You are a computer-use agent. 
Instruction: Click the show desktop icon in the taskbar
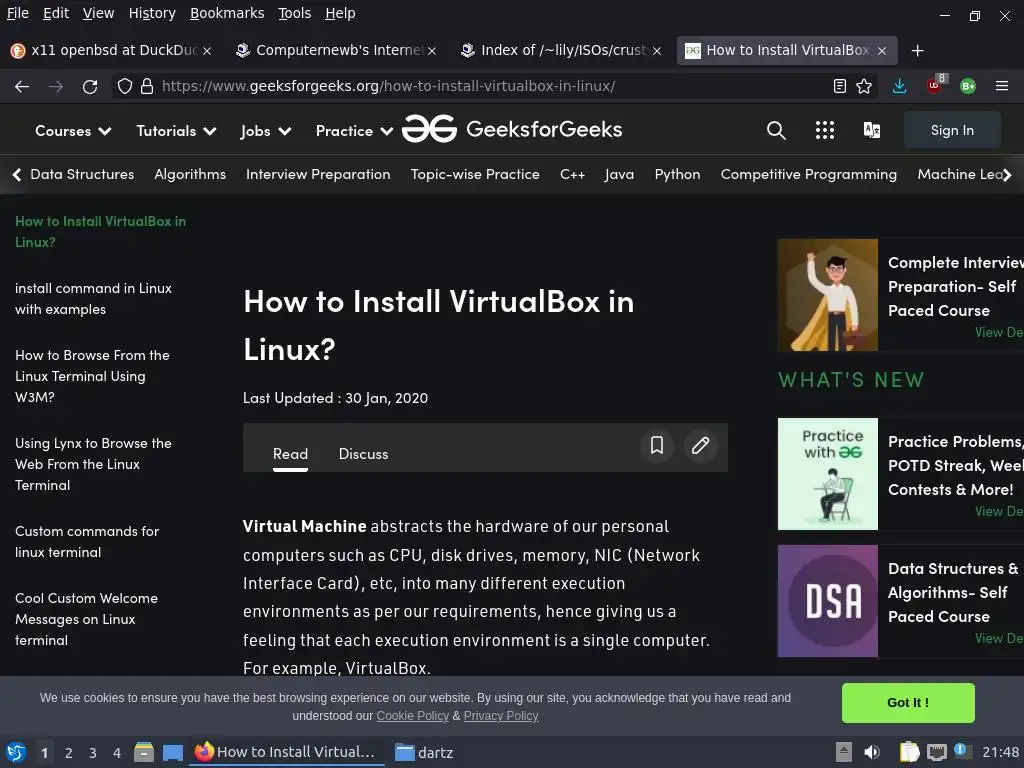(x=172, y=752)
